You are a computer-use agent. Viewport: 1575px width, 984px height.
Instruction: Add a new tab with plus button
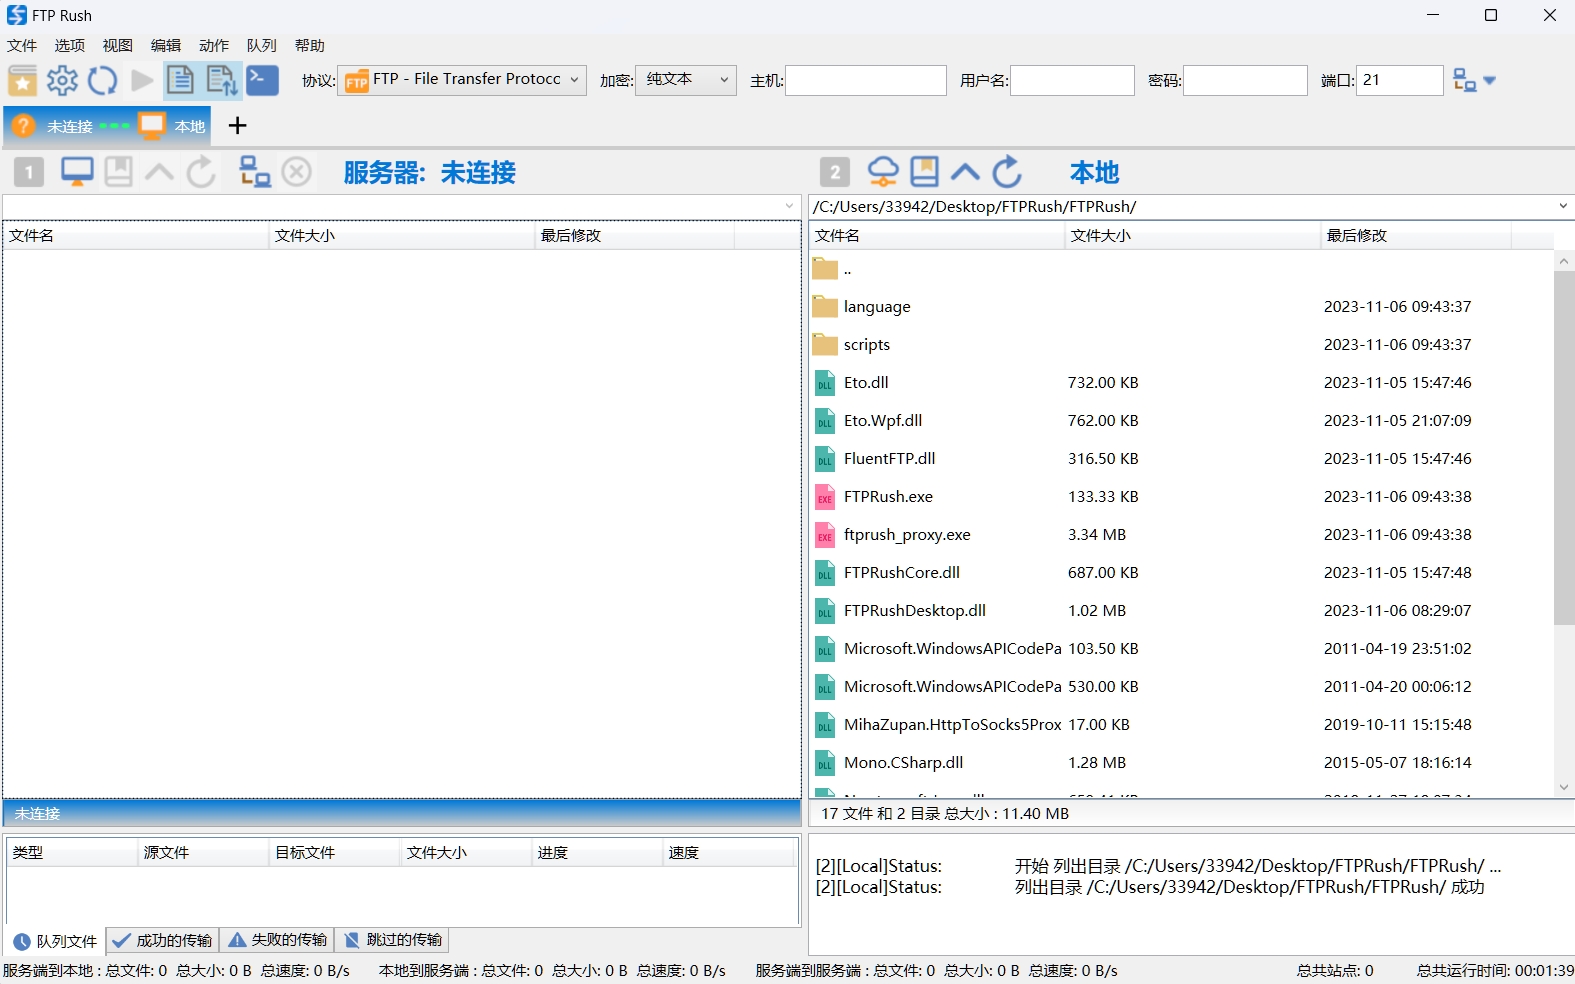click(x=237, y=126)
